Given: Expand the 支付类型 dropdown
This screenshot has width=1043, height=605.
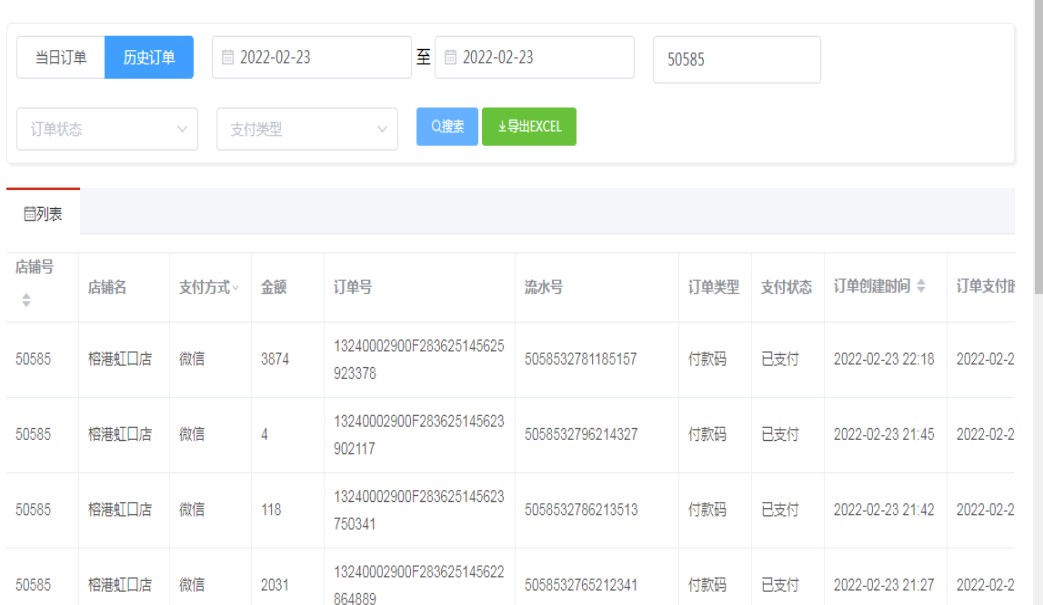Looking at the screenshot, I should coord(306,129).
